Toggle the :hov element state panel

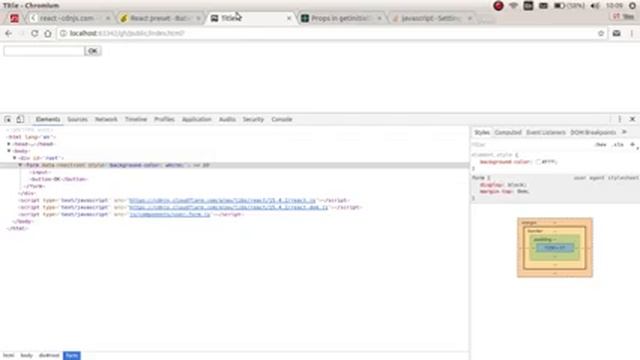click(x=600, y=144)
